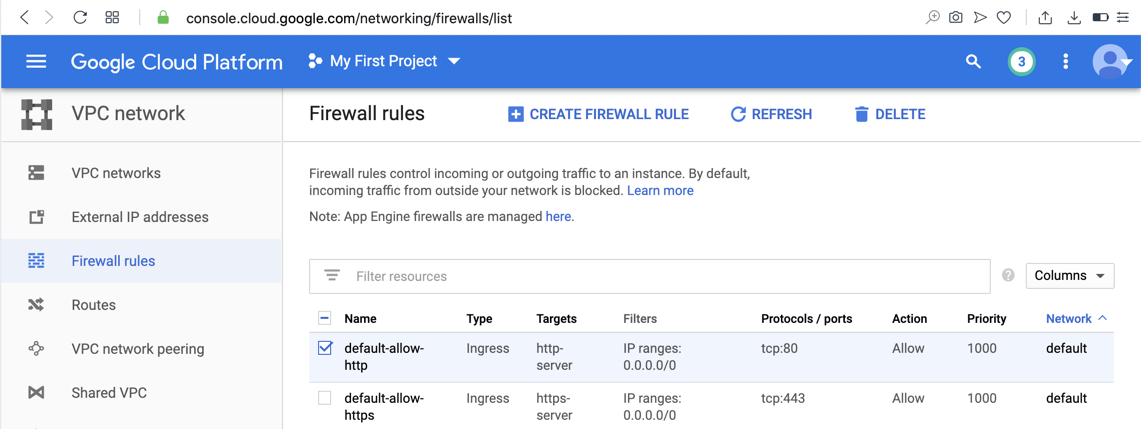1141x429 pixels.
Task: Click the VPC network peering icon
Action: coord(36,349)
